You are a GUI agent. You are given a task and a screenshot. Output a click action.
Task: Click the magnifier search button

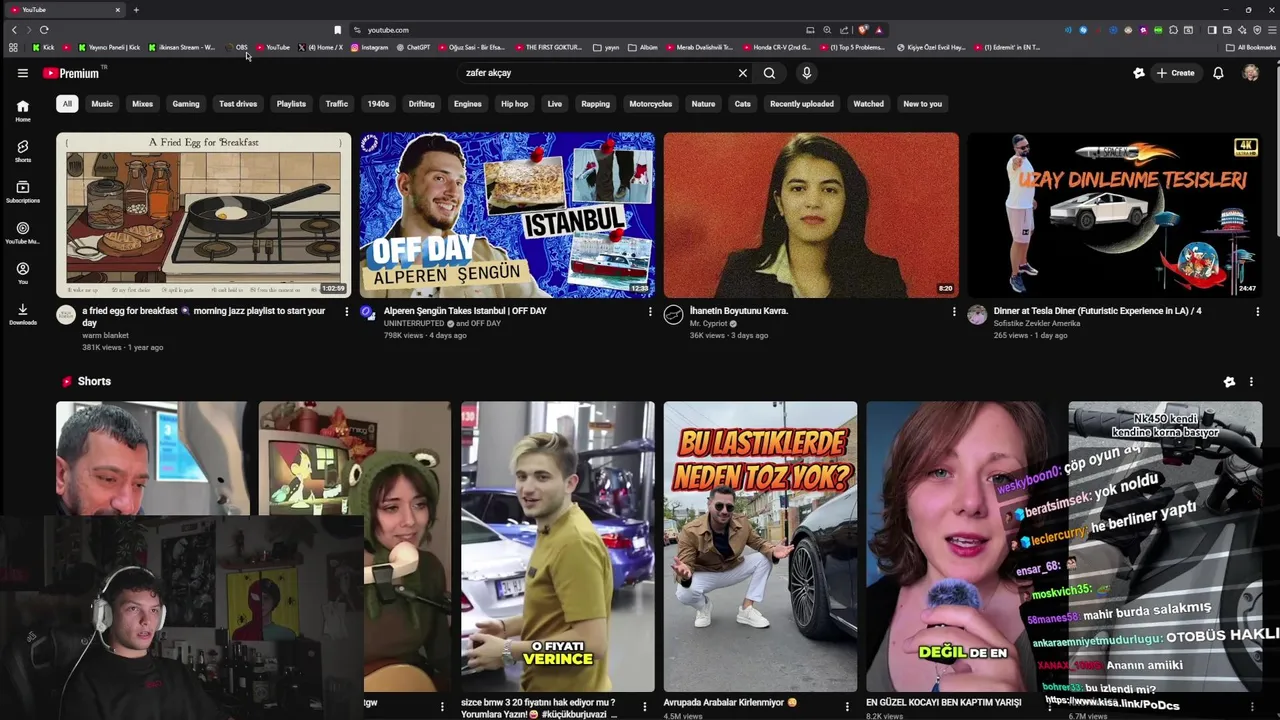point(769,73)
